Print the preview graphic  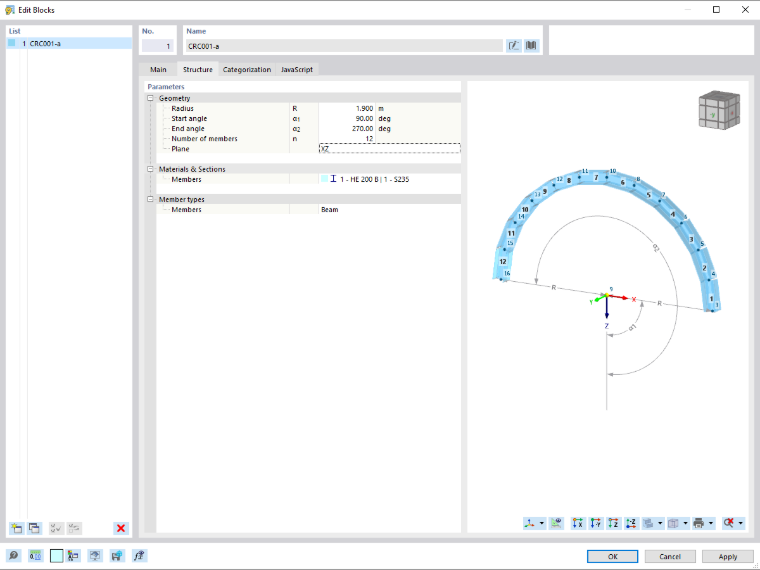[x=698, y=523]
